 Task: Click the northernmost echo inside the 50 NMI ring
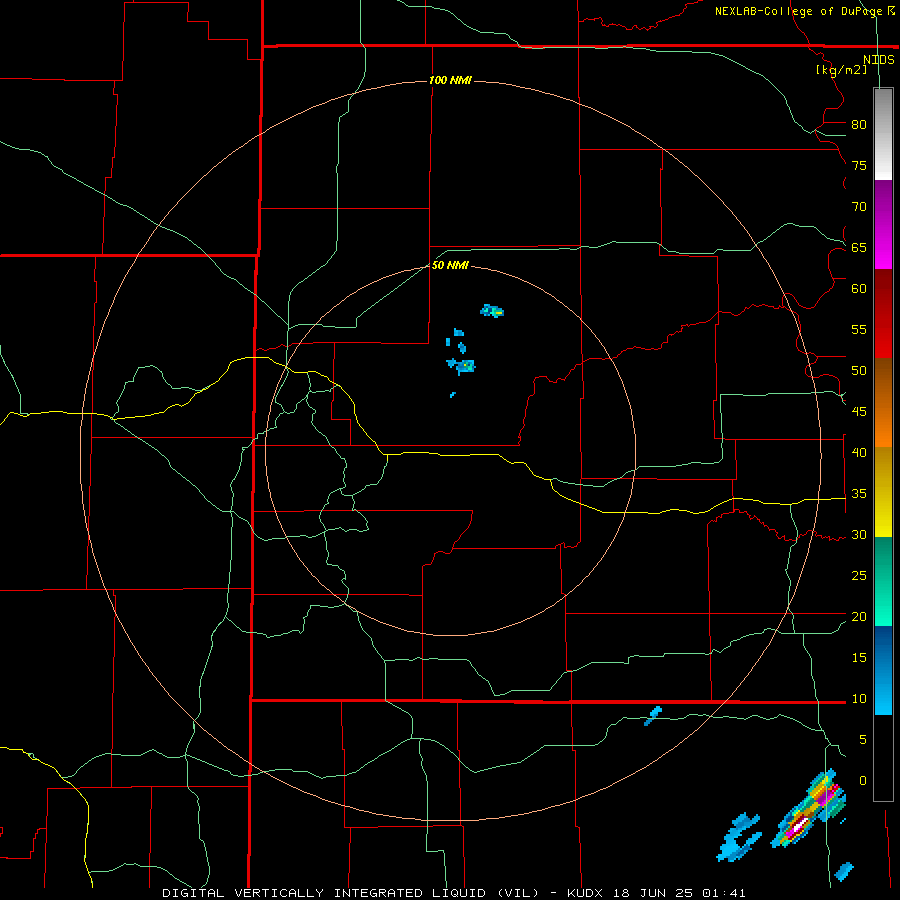tap(492, 311)
